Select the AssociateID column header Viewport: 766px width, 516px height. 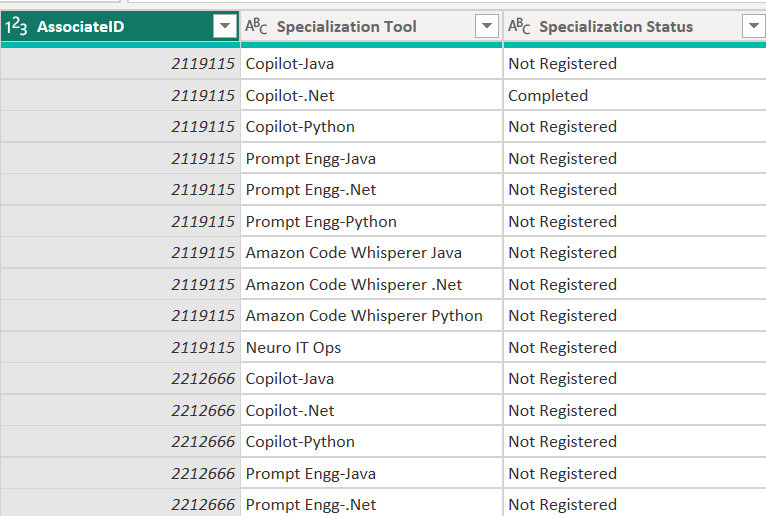pyautogui.click(x=120, y=26)
